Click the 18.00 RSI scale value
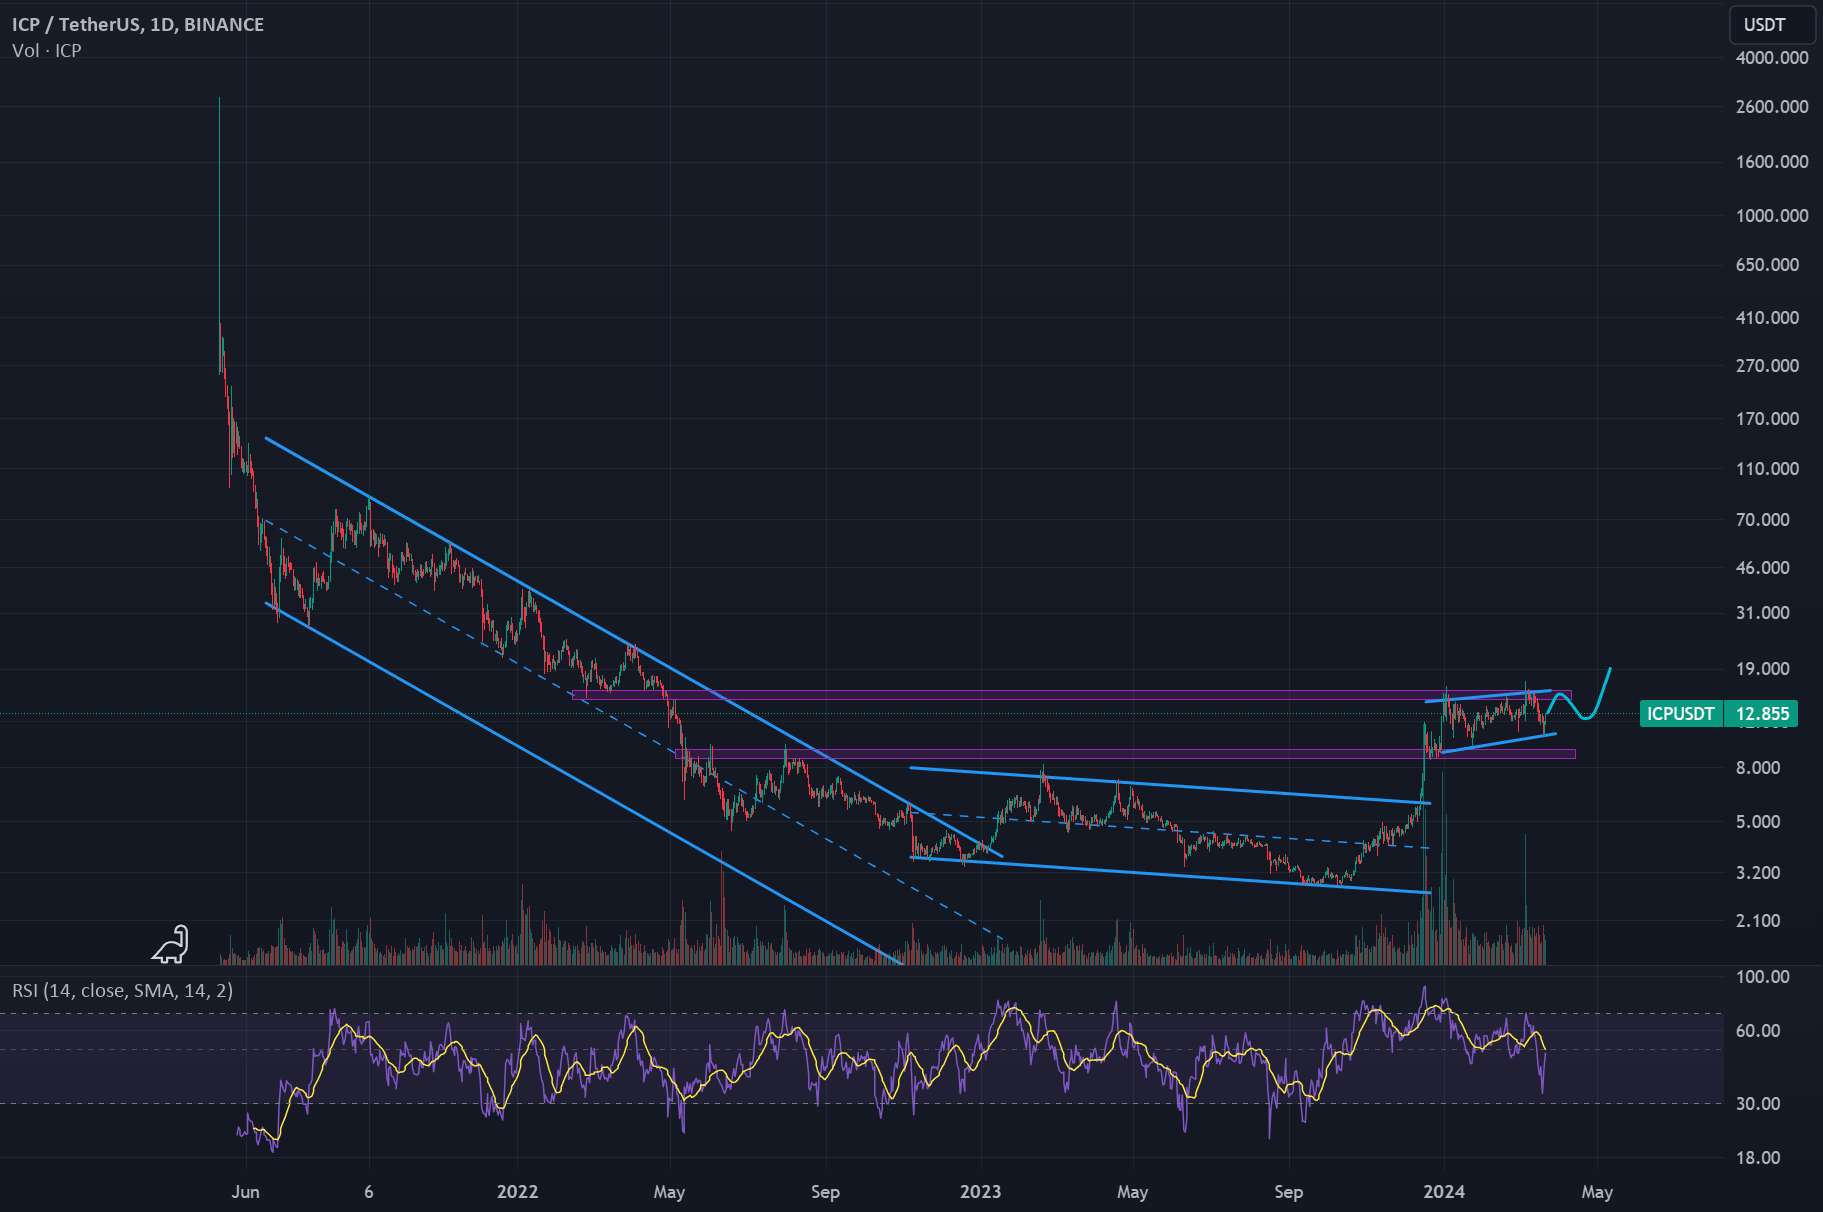1823x1212 pixels. point(1758,1158)
